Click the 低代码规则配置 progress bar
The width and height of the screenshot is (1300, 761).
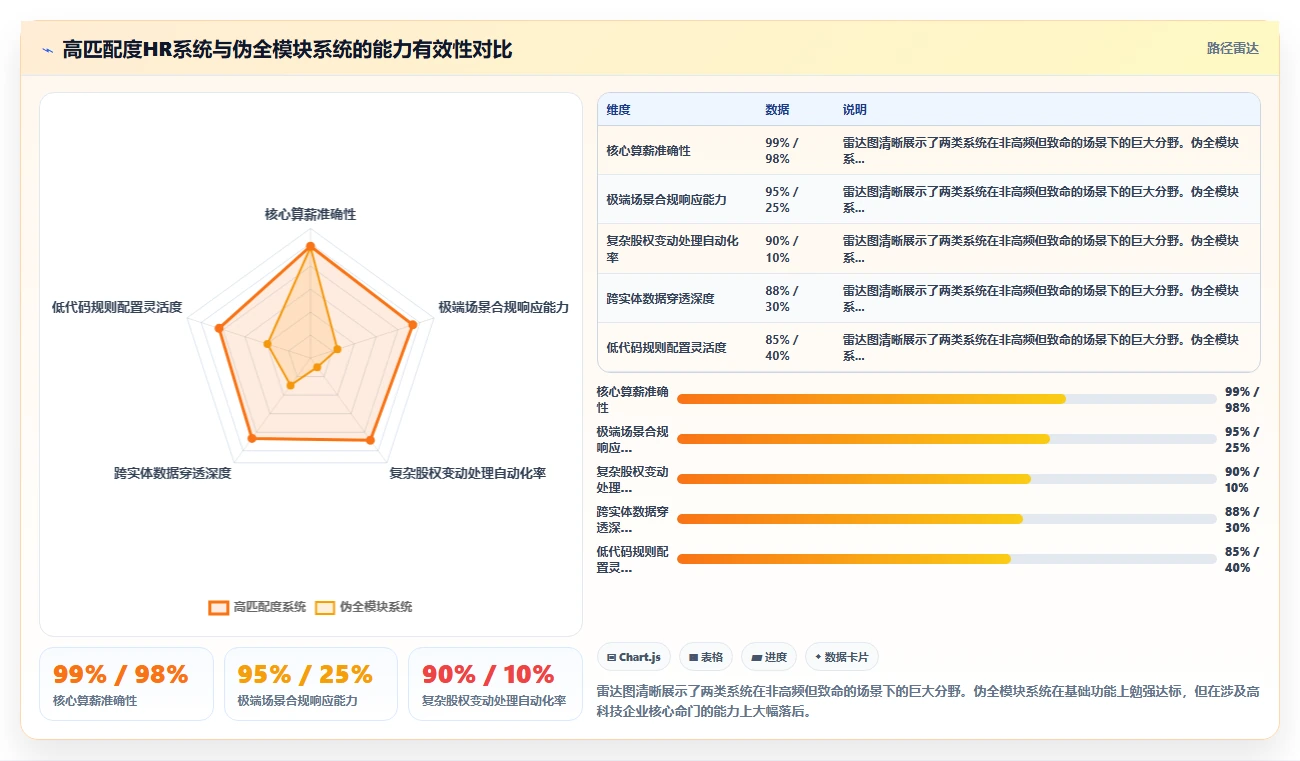pos(946,559)
